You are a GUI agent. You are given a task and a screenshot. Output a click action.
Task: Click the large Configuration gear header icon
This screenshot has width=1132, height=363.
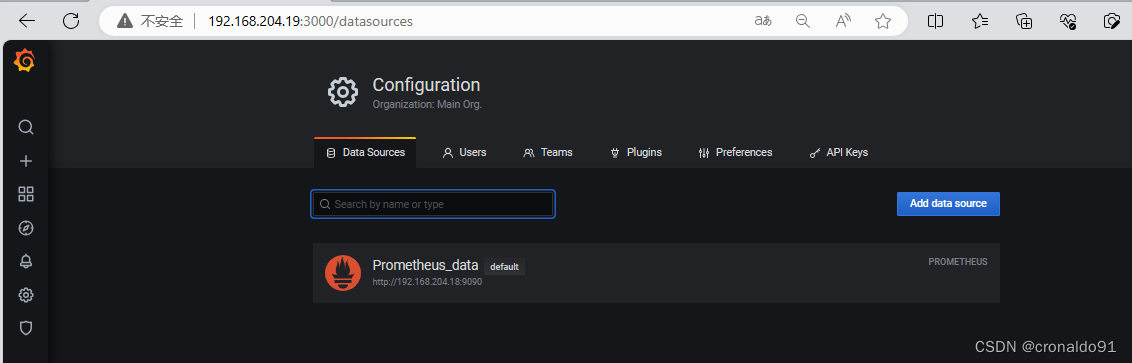pos(343,92)
